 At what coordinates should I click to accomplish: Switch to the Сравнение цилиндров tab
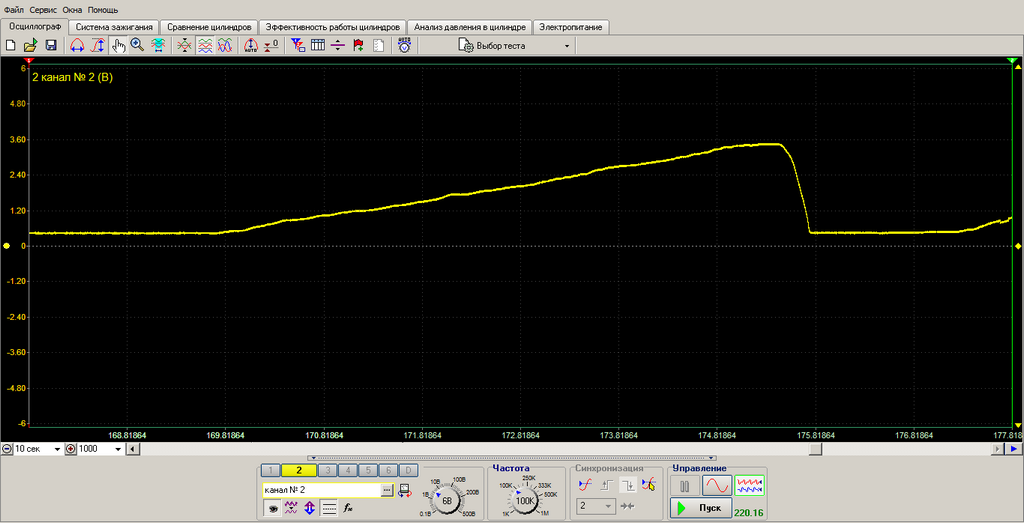pyautogui.click(x=209, y=27)
